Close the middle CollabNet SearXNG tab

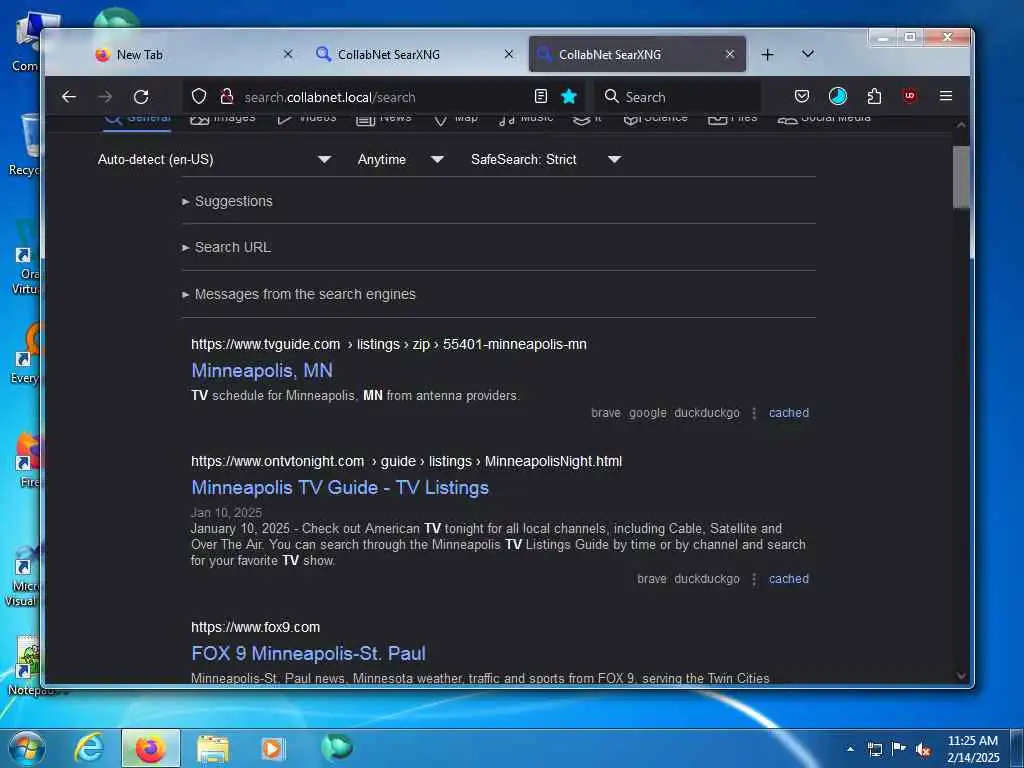(x=509, y=54)
